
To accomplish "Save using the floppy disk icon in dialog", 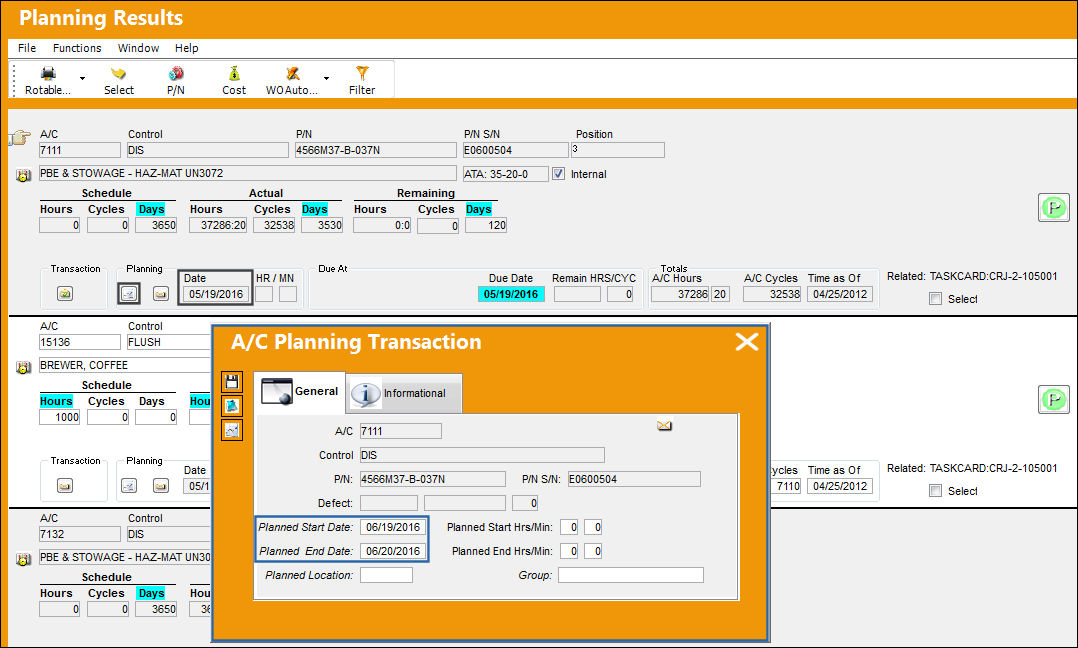I will click(232, 382).
